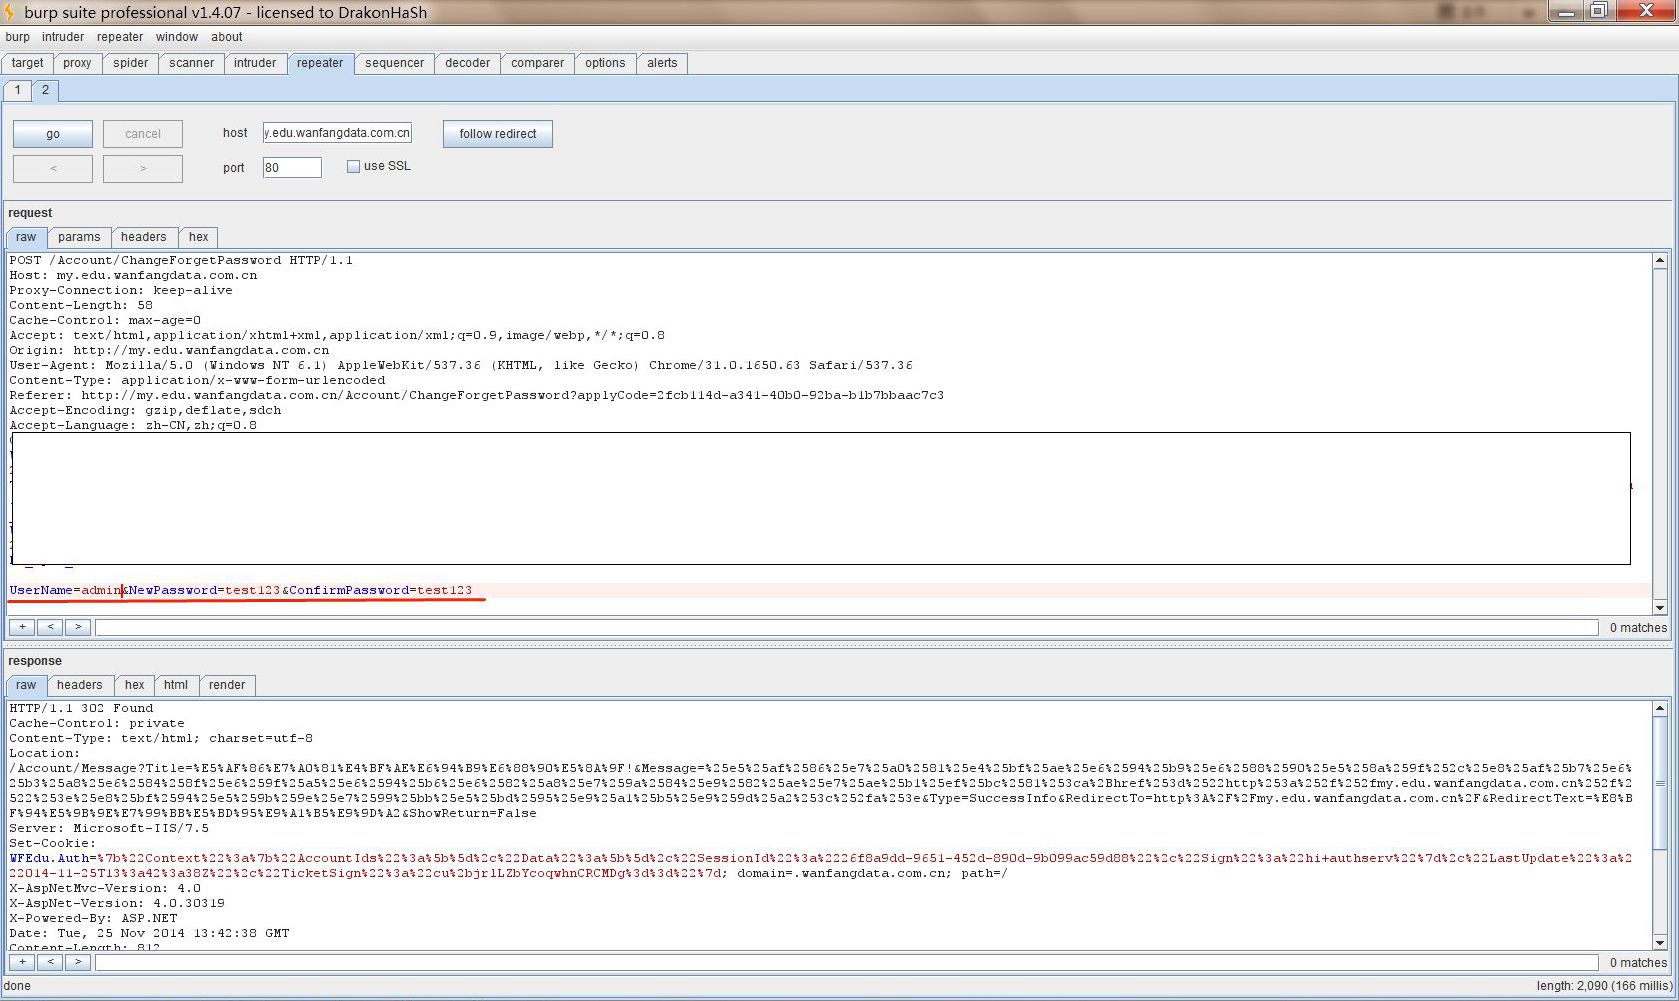Click request search next match button

click(78, 627)
